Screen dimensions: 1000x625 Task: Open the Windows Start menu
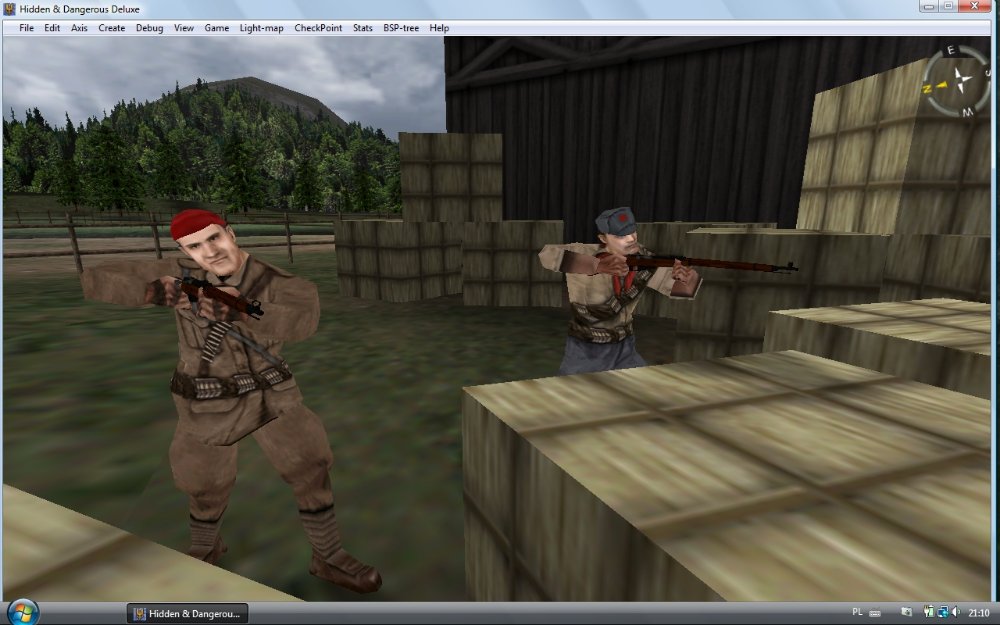pyautogui.click(x=23, y=613)
